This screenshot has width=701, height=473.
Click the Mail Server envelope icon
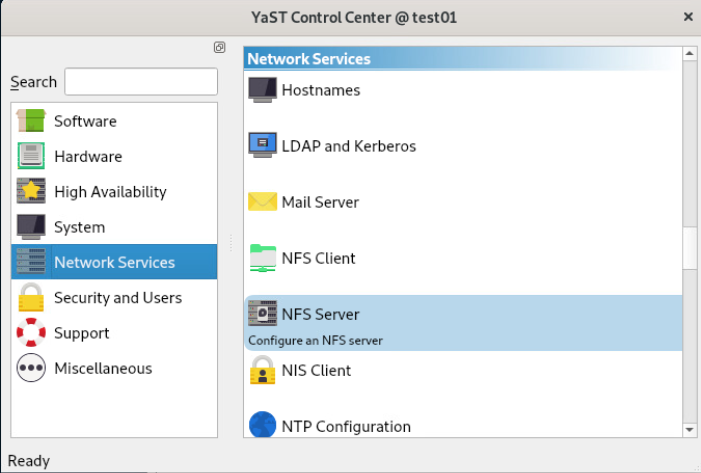click(x=262, y=202)
